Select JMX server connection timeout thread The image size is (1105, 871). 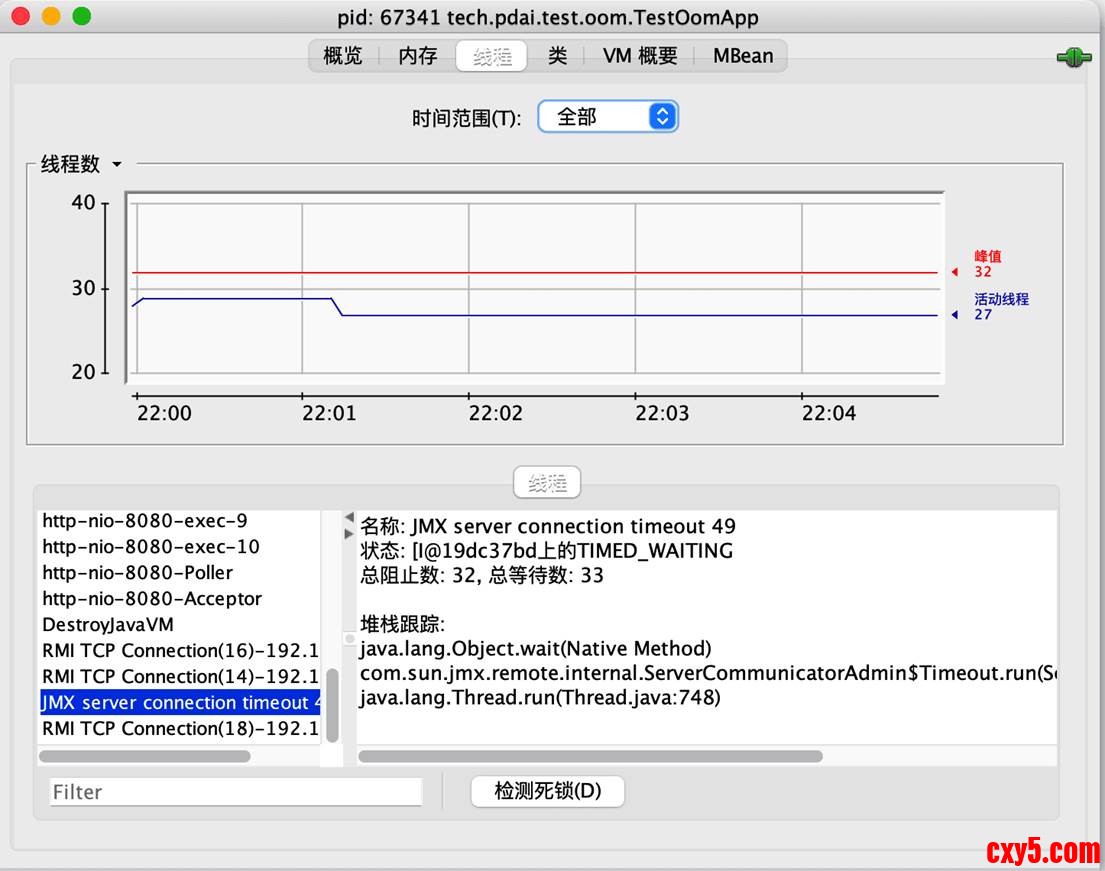[180, 703]
